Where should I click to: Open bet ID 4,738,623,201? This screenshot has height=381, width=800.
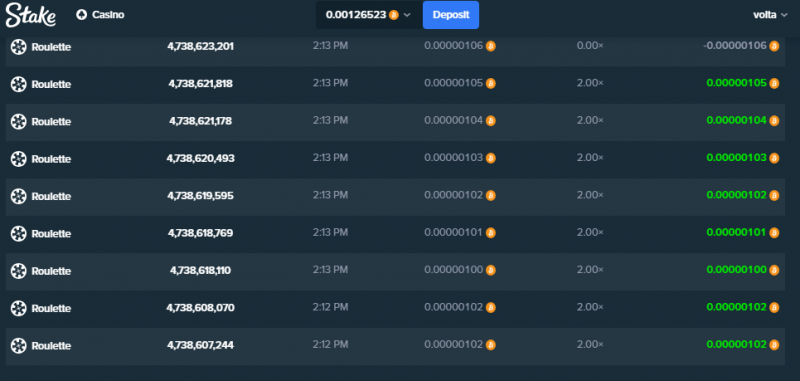[201, 46]
